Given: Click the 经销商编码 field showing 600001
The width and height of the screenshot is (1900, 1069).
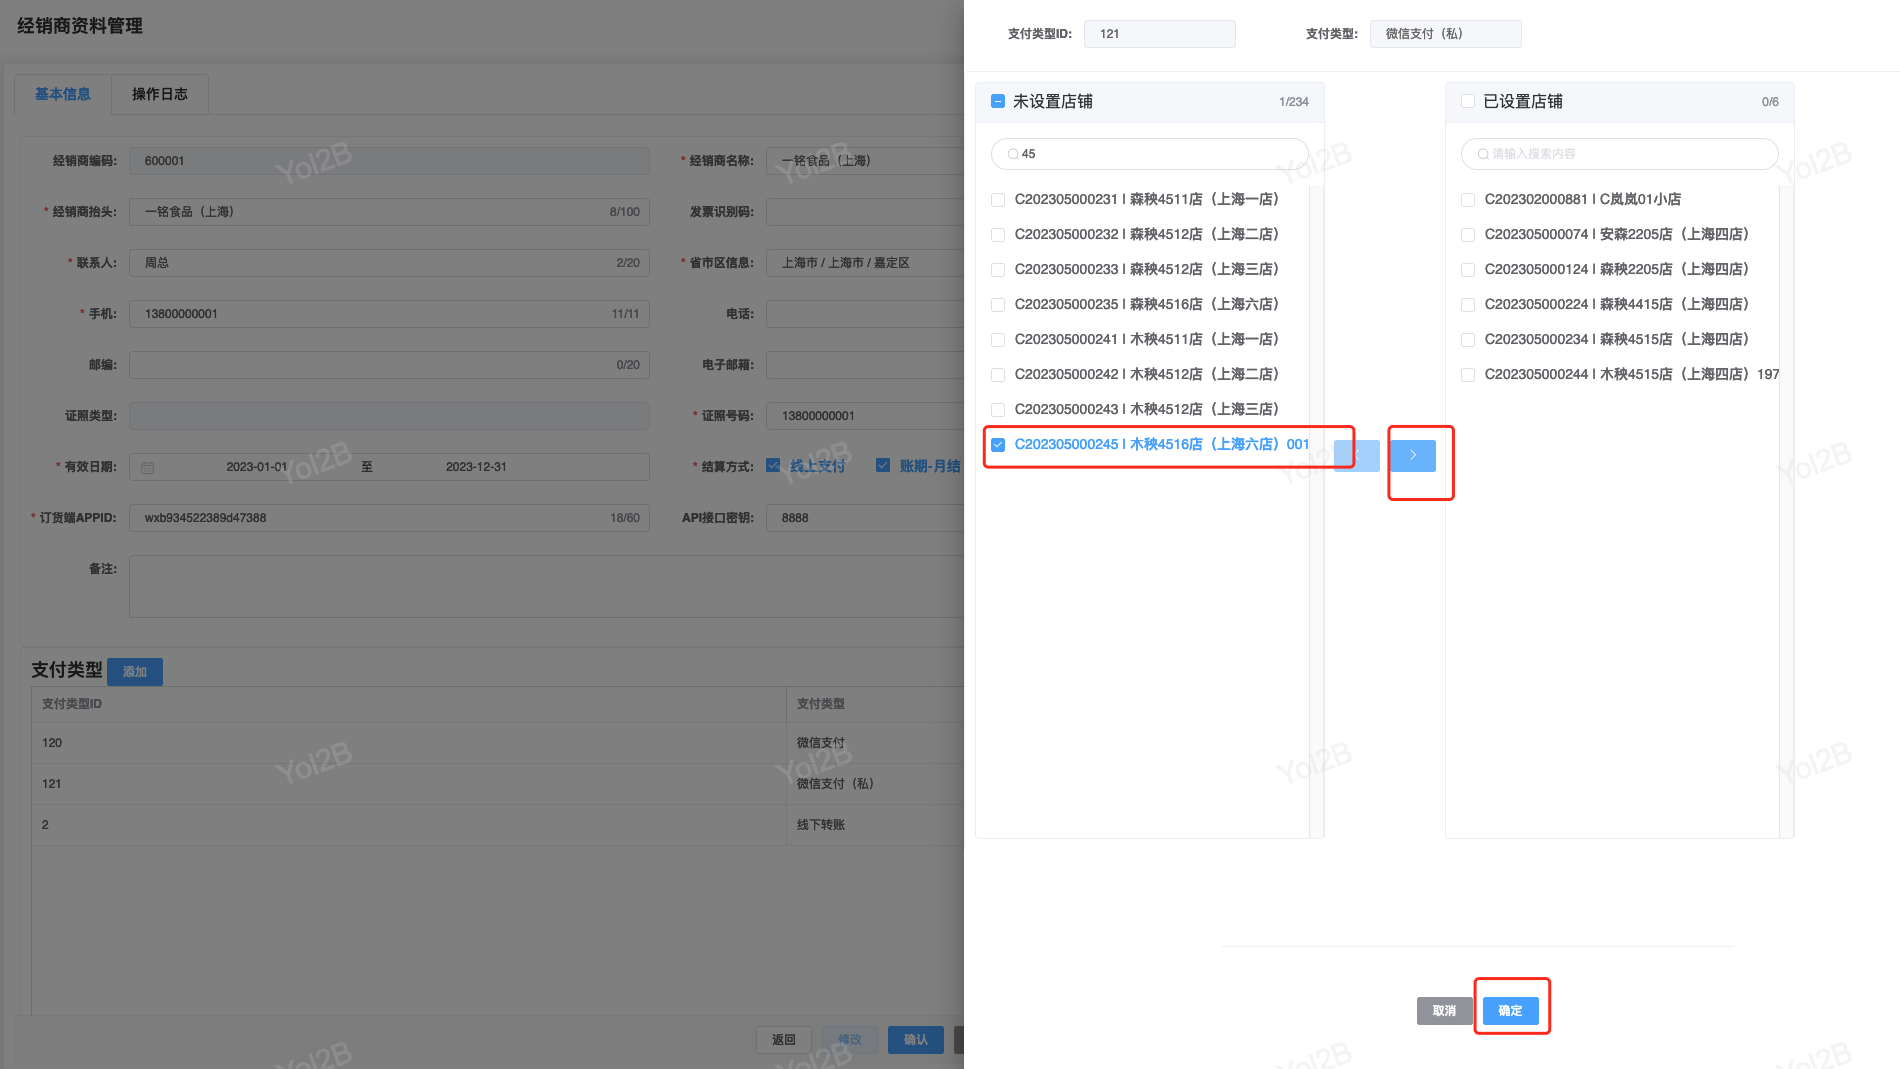Looking at the screenshot, I should [389, 161].
